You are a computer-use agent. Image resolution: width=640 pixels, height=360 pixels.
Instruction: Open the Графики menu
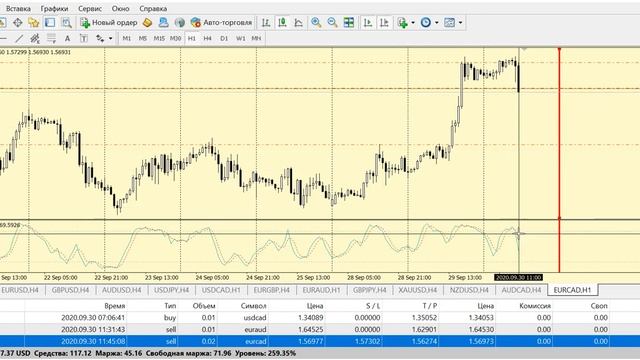(54, 9)
